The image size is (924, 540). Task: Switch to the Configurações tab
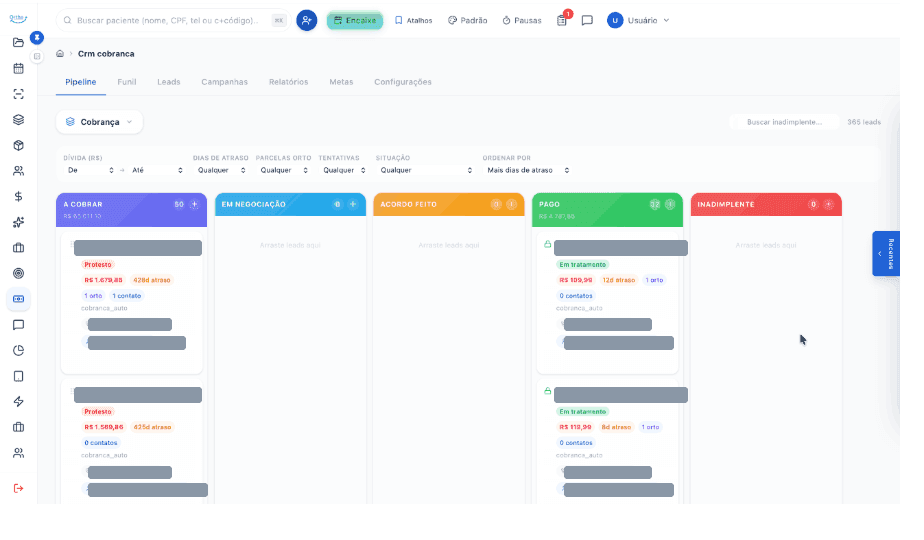coord(403,82)
